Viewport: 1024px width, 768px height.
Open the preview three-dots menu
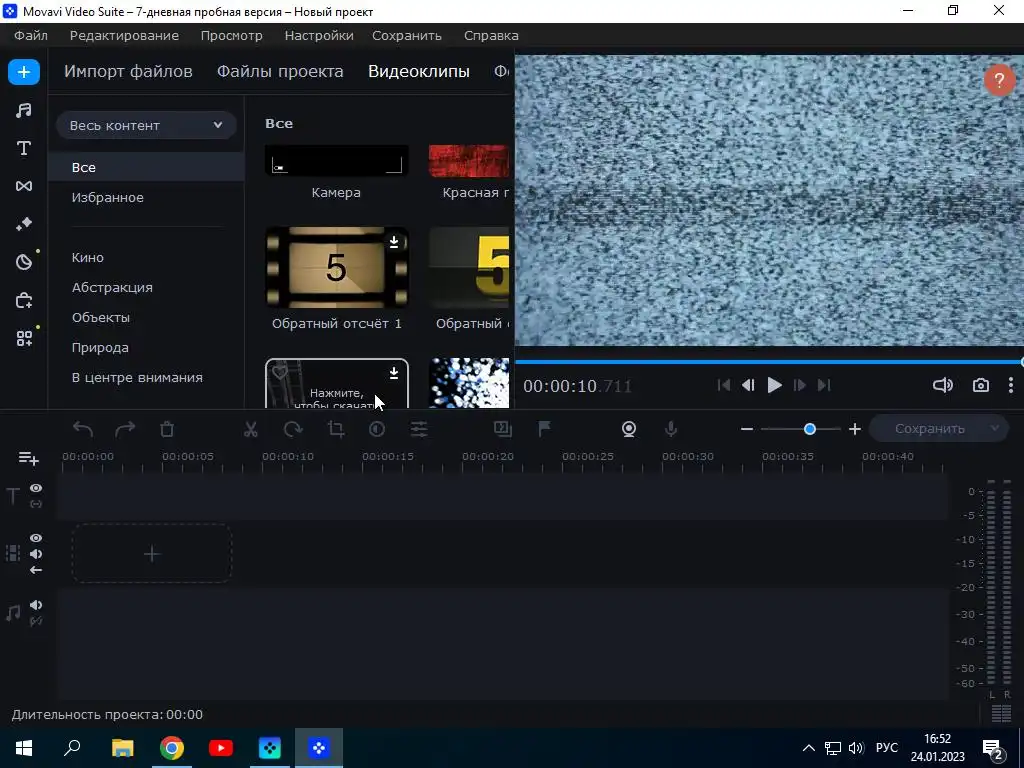1010,385
